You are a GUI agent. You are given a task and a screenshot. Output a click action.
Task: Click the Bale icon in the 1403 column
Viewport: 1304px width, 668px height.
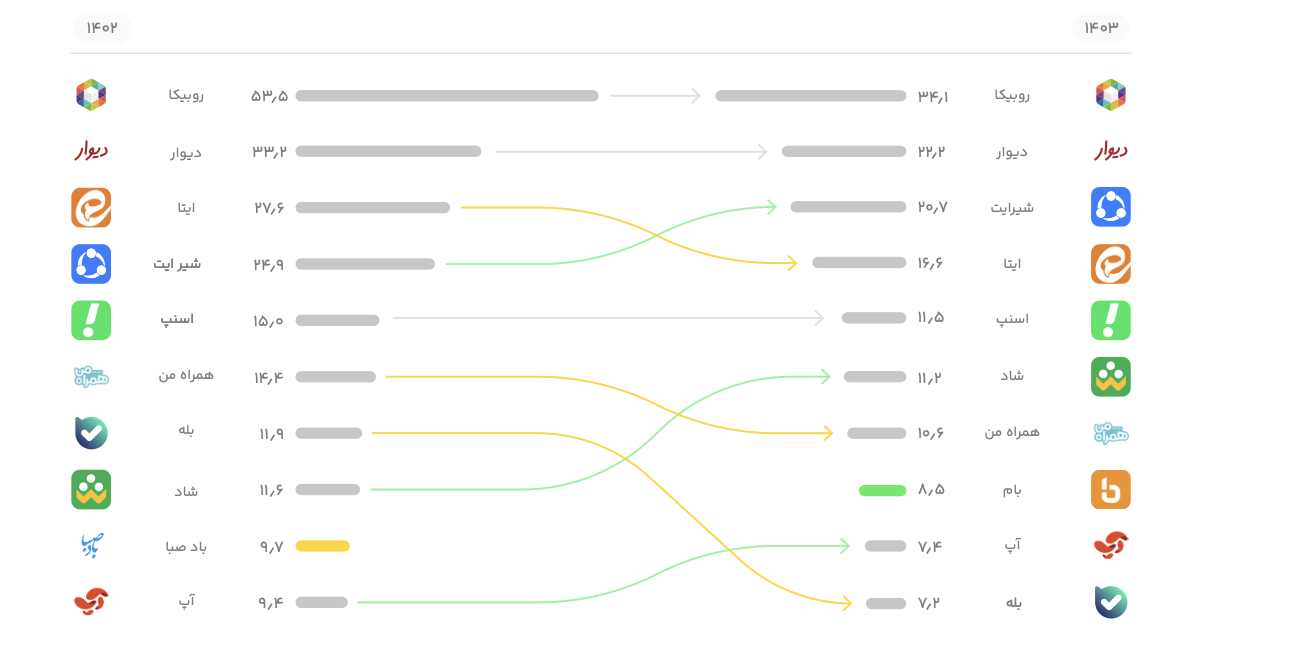pyautogui.click(x=1111, y=602)
